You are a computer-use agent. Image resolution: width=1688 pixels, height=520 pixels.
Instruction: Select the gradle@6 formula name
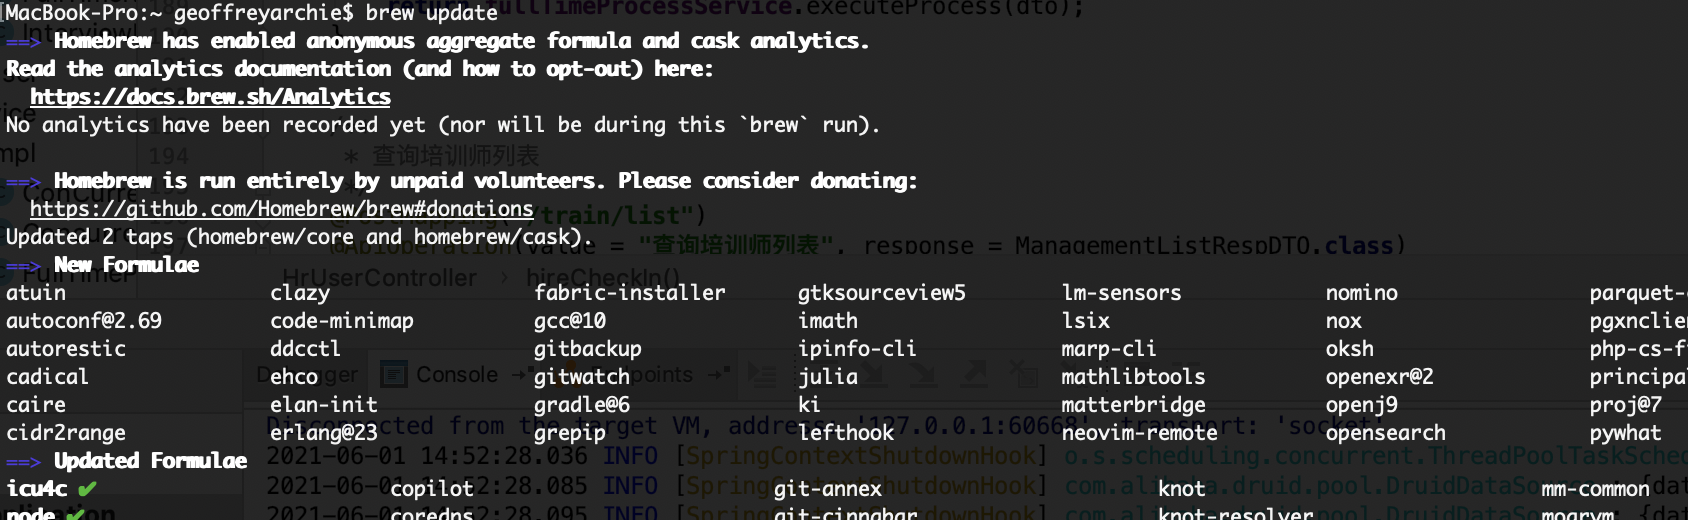tap(582, 405)
